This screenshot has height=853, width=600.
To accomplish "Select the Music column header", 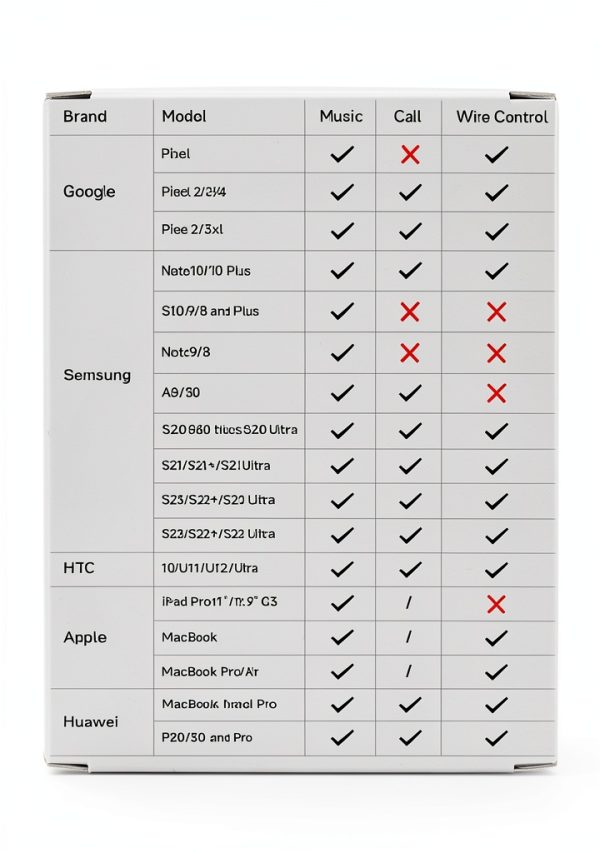I will pos(341,116).
